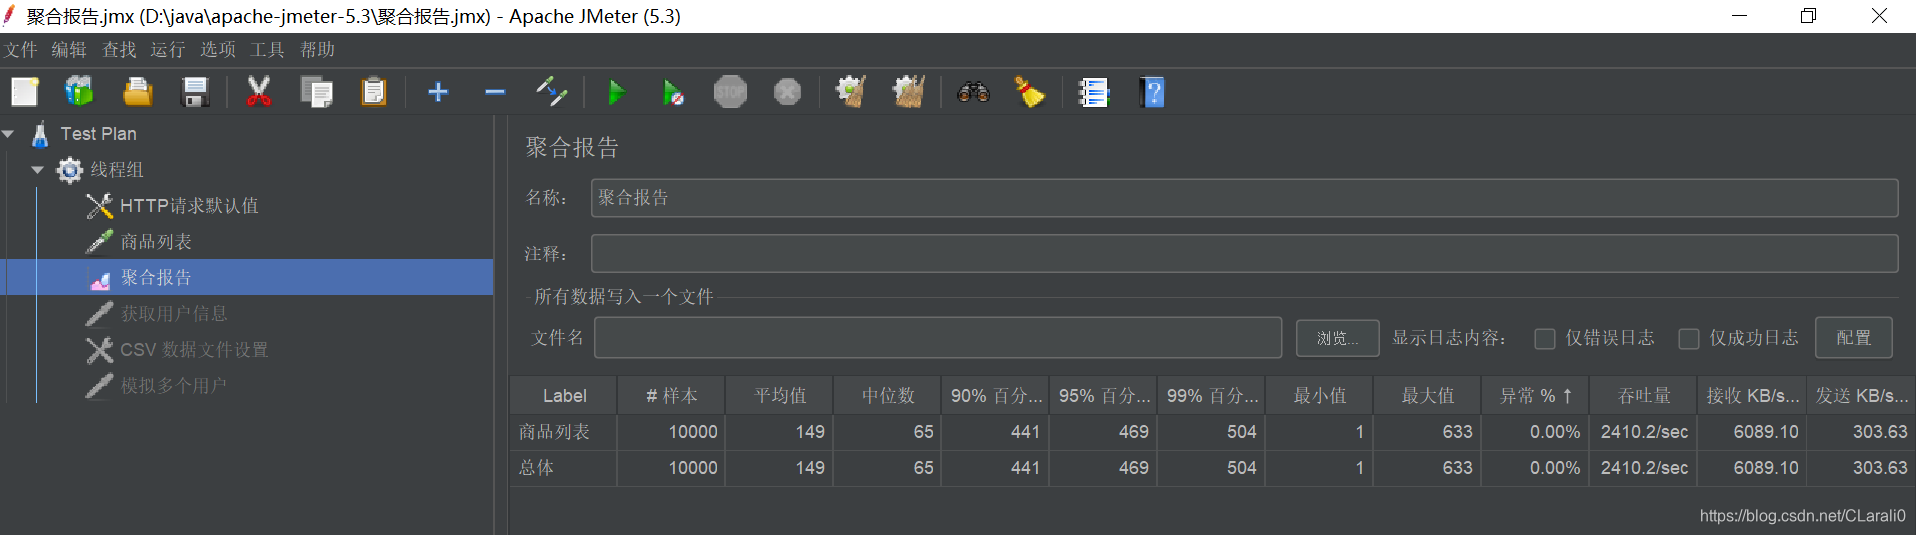Click the 浏览... browse button
The height and width of the screenshot is (535, 1916).
(x=1338, y=338)
